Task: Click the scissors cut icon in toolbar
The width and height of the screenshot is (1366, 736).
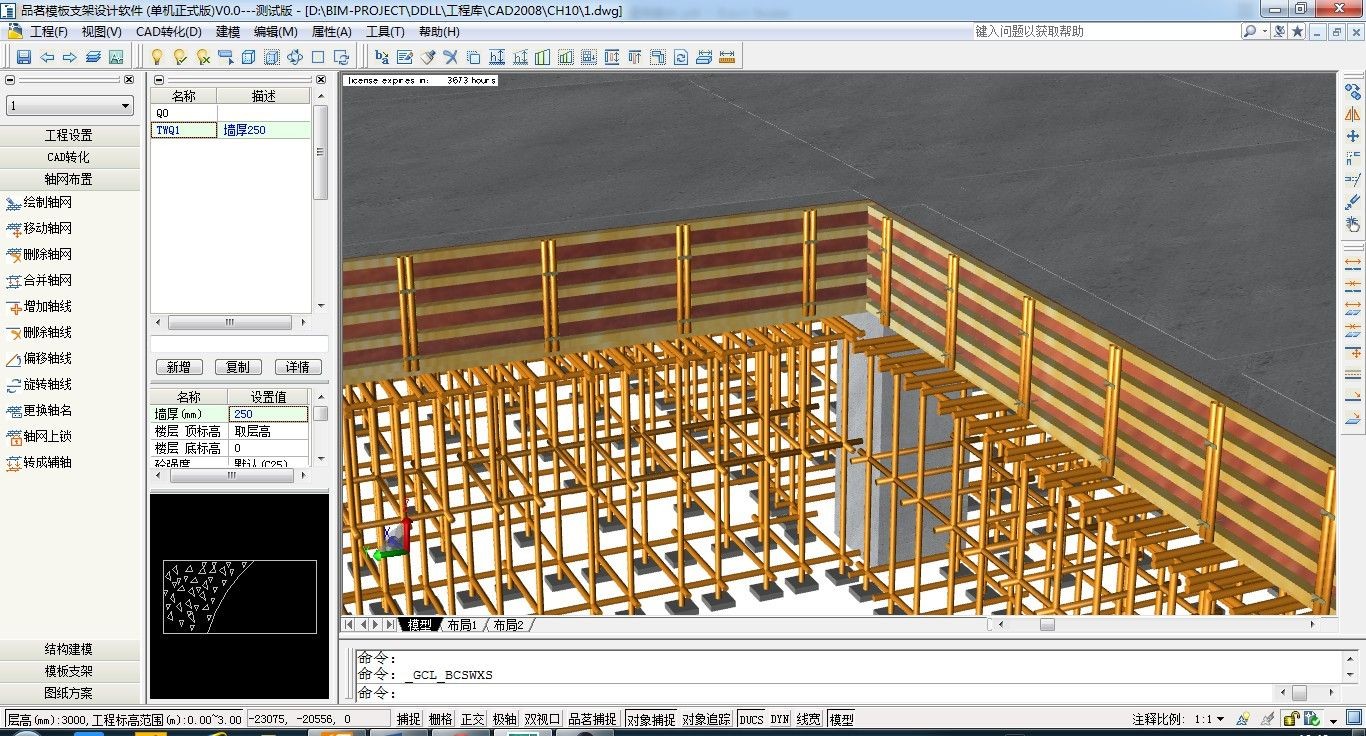Action: (x=451, y=57)
